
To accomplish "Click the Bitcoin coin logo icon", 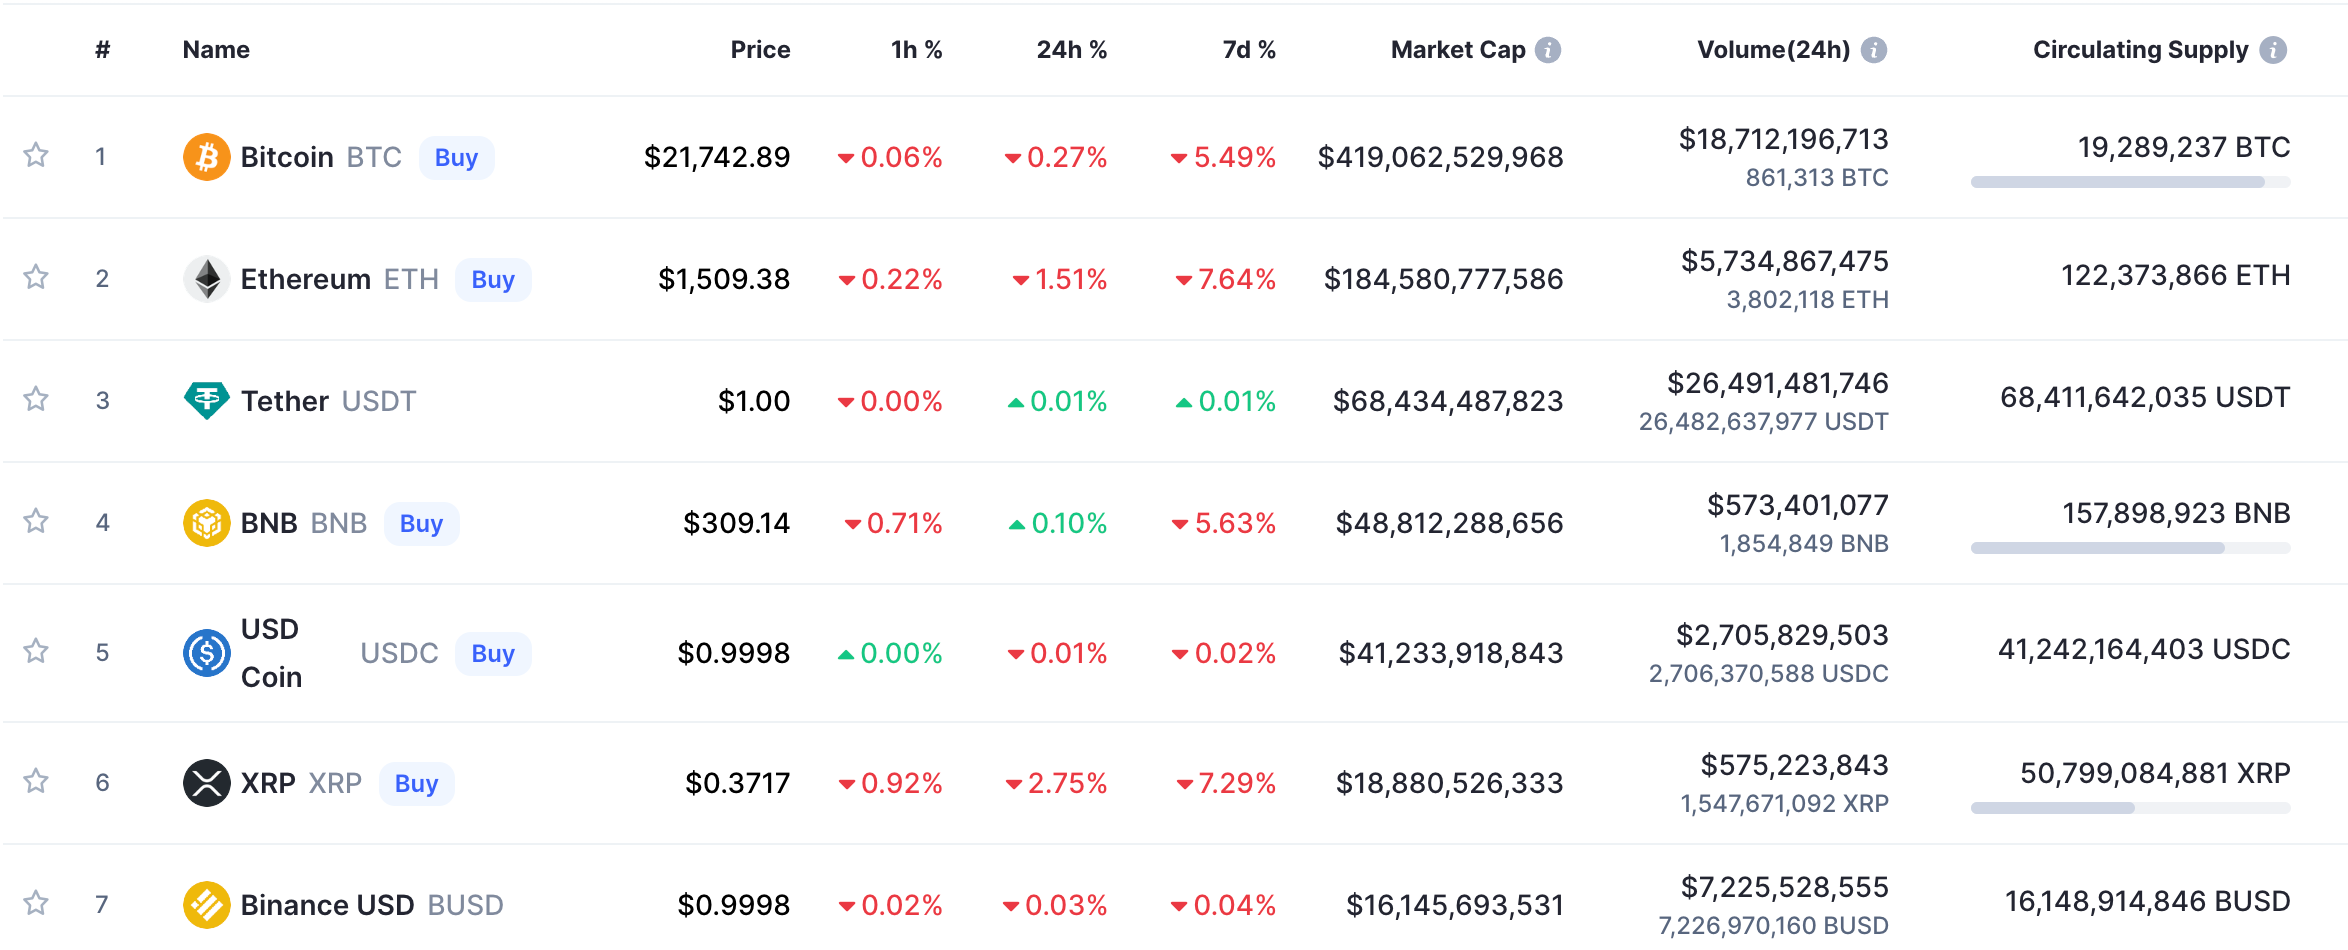I will coord(207,157).
